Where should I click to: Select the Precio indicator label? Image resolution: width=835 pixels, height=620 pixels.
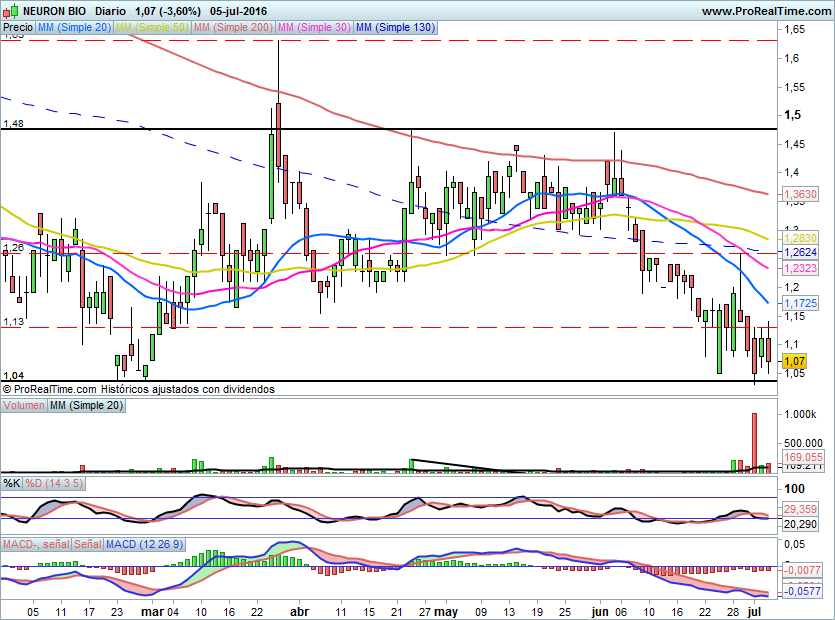click(x=18, y=28)
